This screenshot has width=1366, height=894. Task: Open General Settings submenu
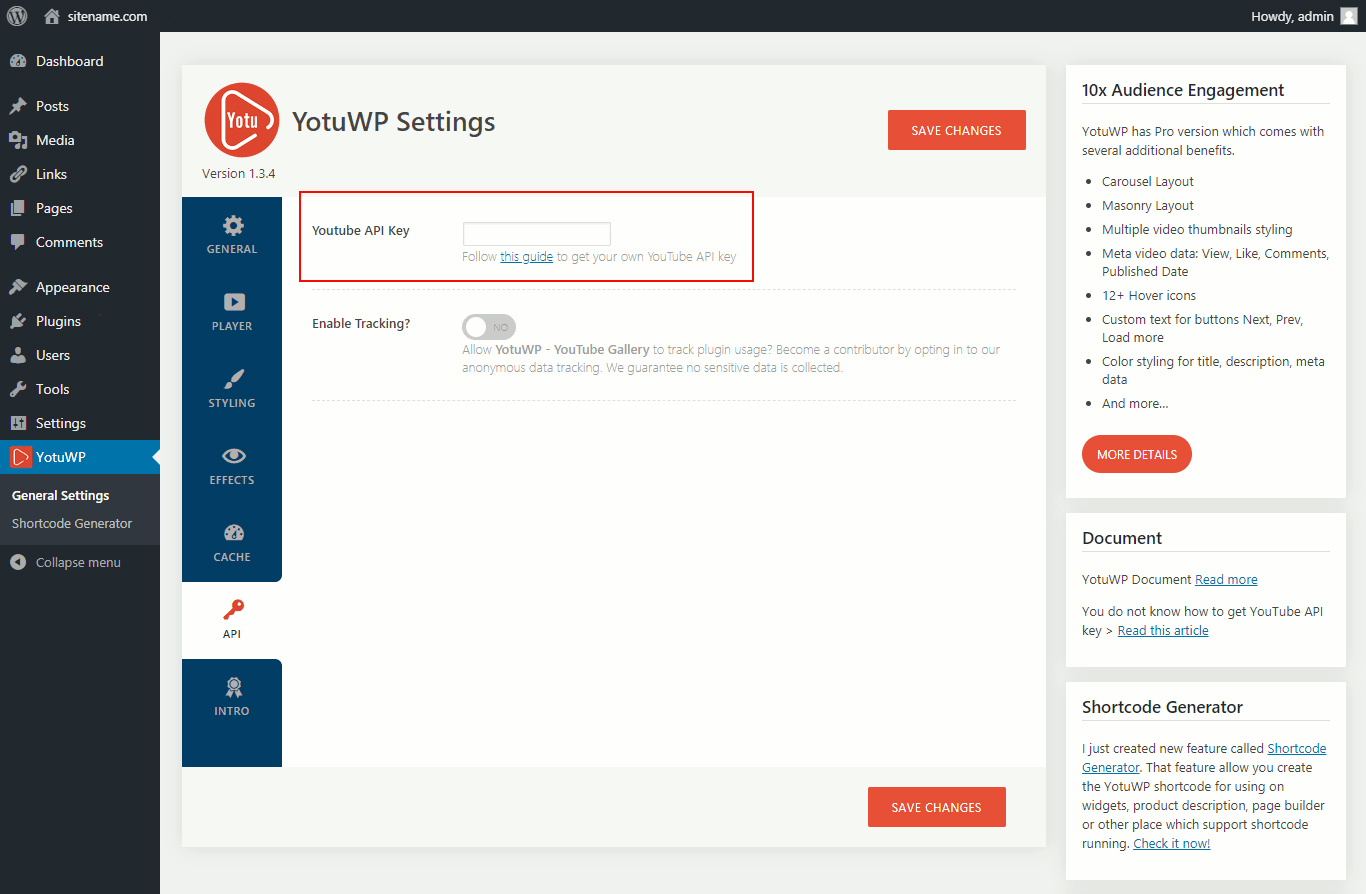tap(61, 495)
